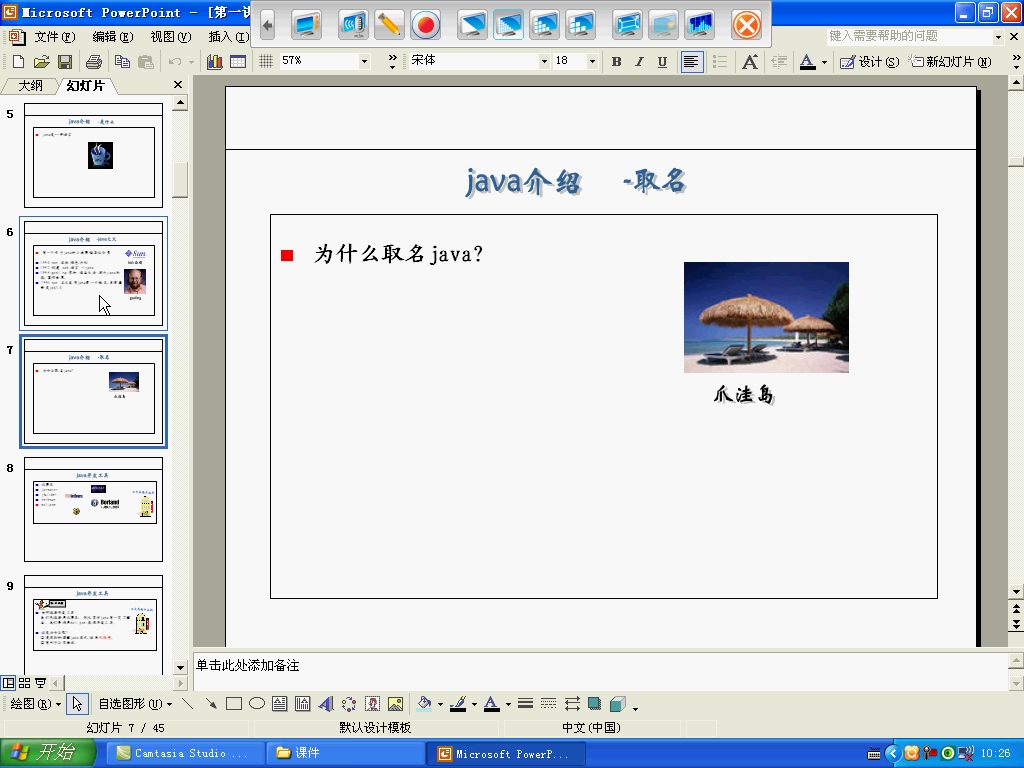The image size is (1024, 768).
Task: Apply shadow style to object
Action: (594, 703)
